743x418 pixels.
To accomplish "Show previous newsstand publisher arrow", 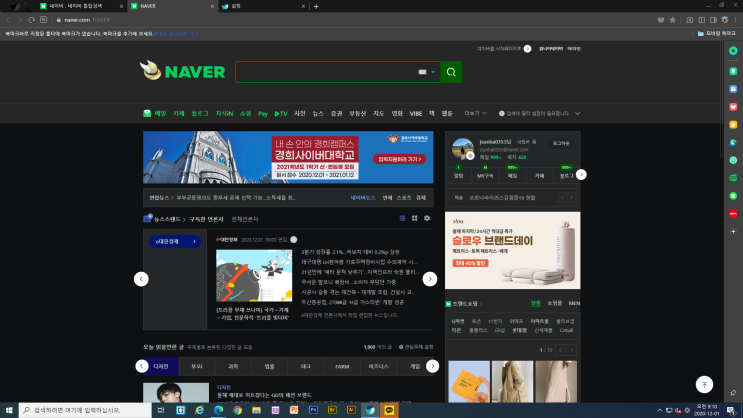I will (x=141, y=279).
